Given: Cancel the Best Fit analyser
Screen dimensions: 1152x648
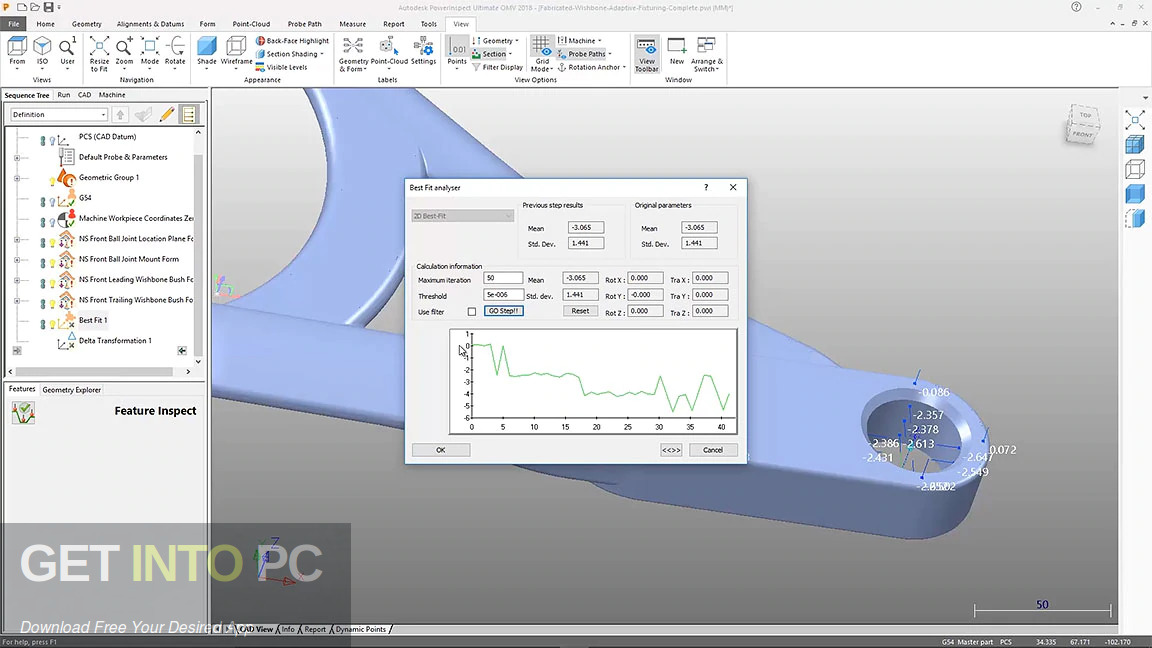Looking at the screenshot, I should pyautogui.click(x=713, y=450).
